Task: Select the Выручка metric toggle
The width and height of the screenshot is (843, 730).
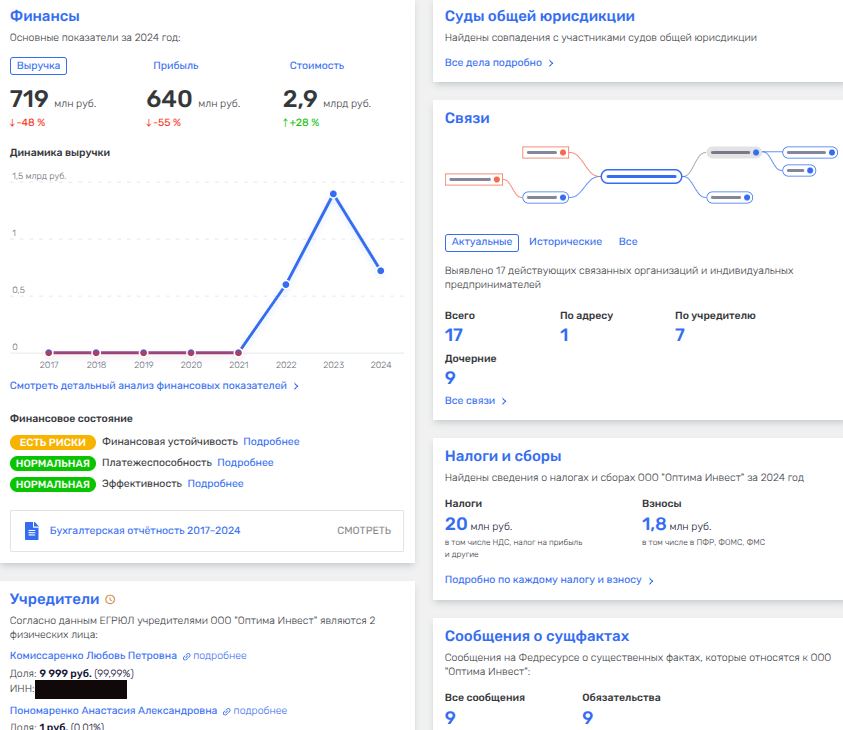Action: click(39, 66)
